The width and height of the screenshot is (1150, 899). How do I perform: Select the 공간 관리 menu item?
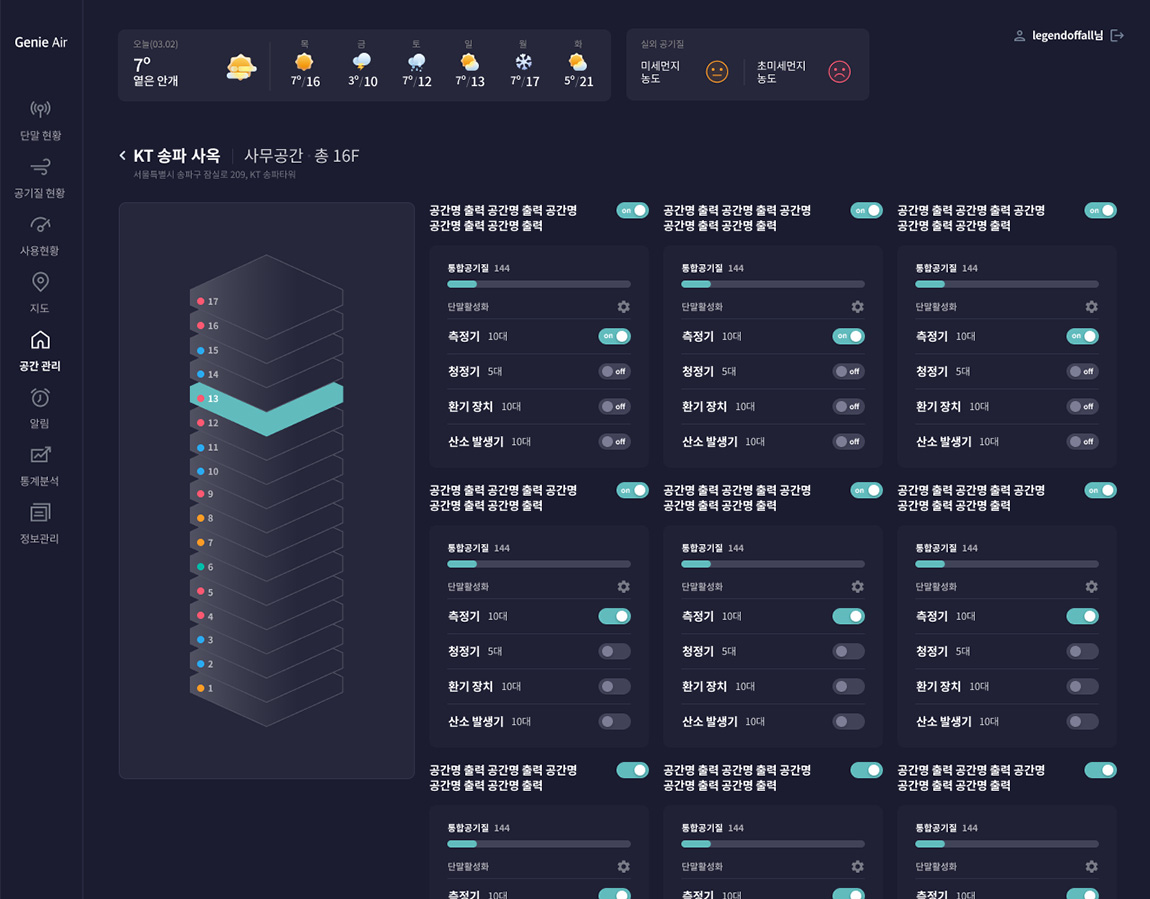click(x=40, y=351)
